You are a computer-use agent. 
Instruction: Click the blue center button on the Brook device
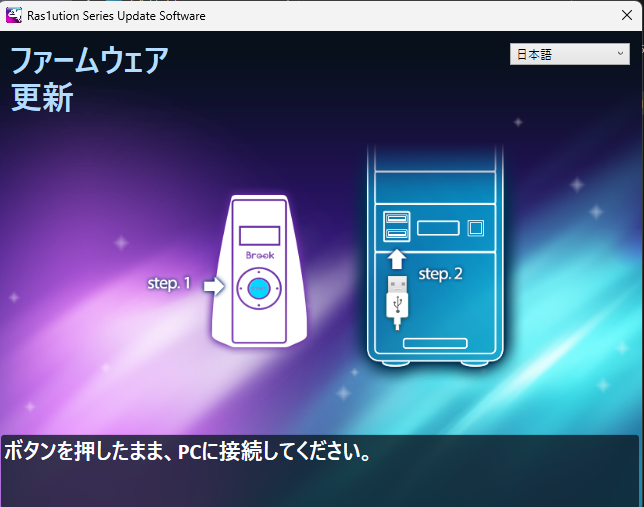coord(259,288)
